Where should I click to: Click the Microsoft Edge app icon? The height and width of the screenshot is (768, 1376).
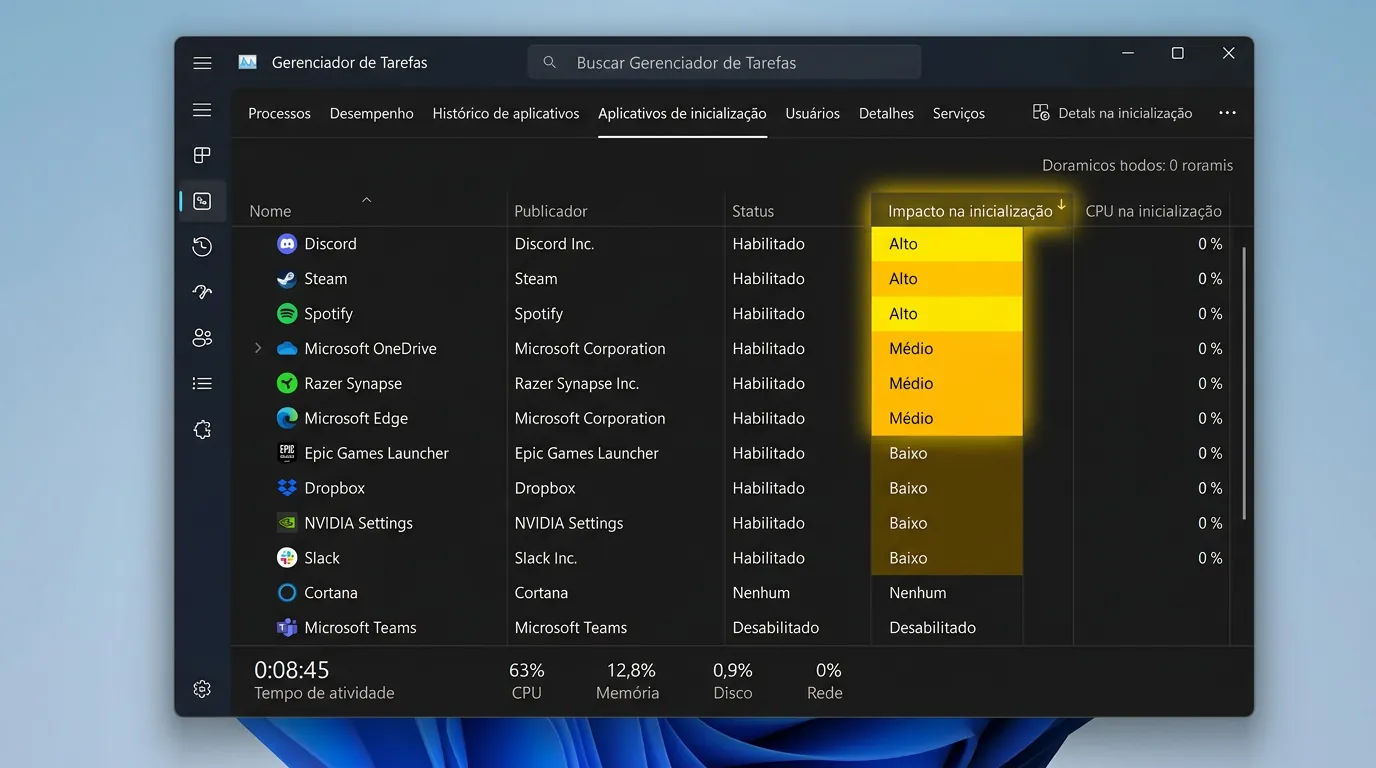[287, 419]
